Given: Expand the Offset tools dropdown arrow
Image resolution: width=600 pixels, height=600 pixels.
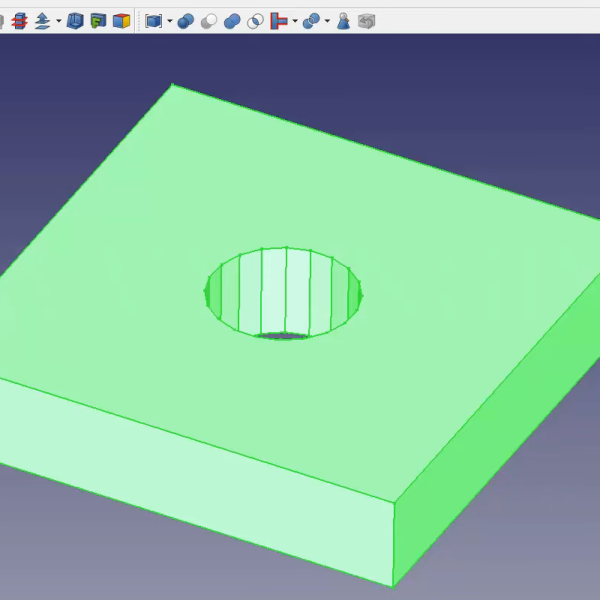Looking at the screenshot, I should click(x=58, y=21).
